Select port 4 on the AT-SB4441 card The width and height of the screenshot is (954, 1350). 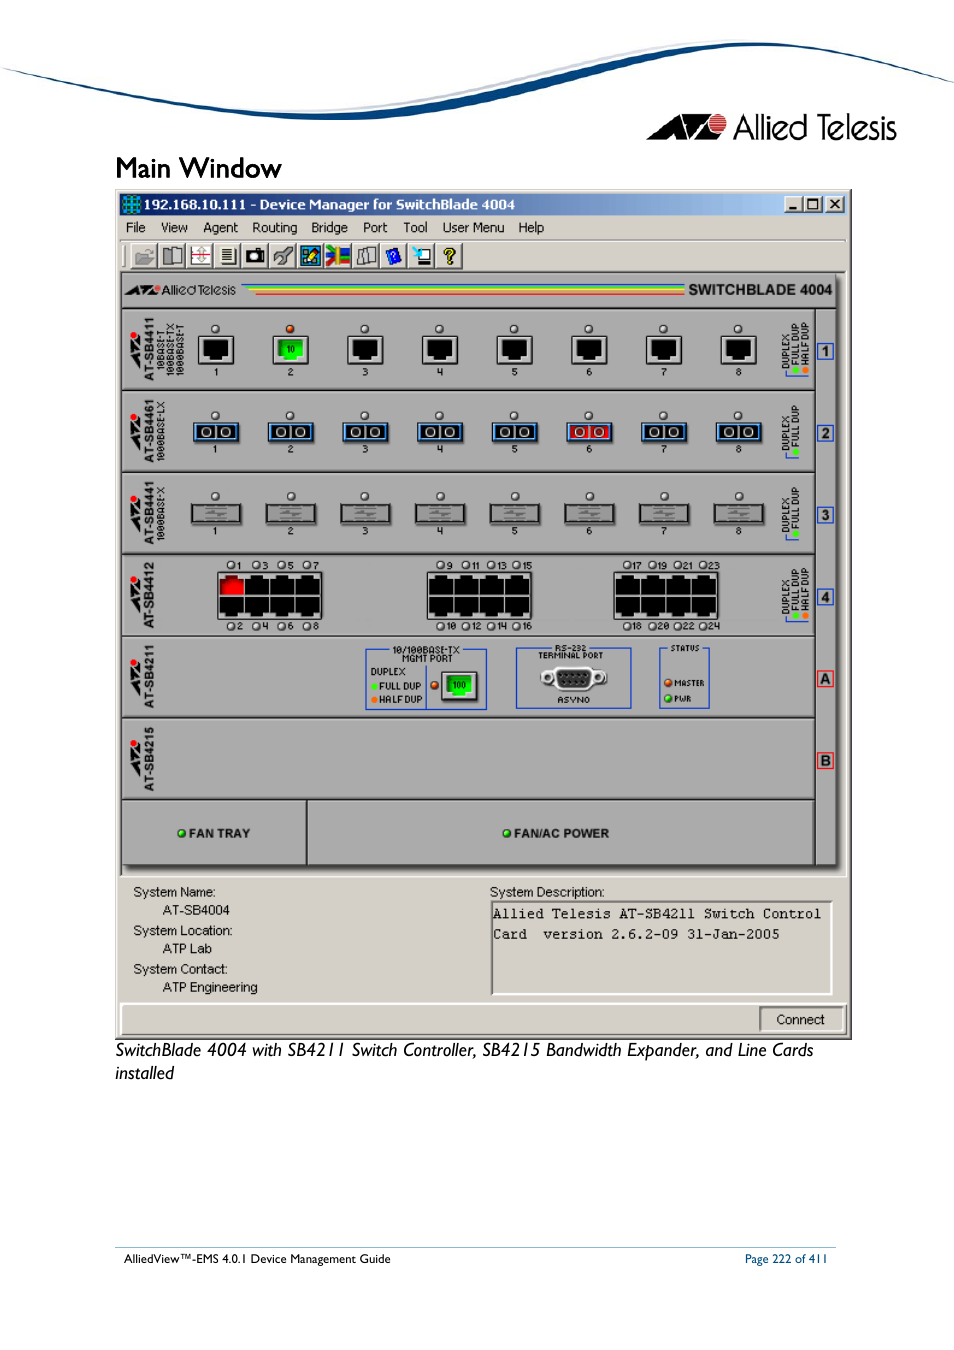440,514
